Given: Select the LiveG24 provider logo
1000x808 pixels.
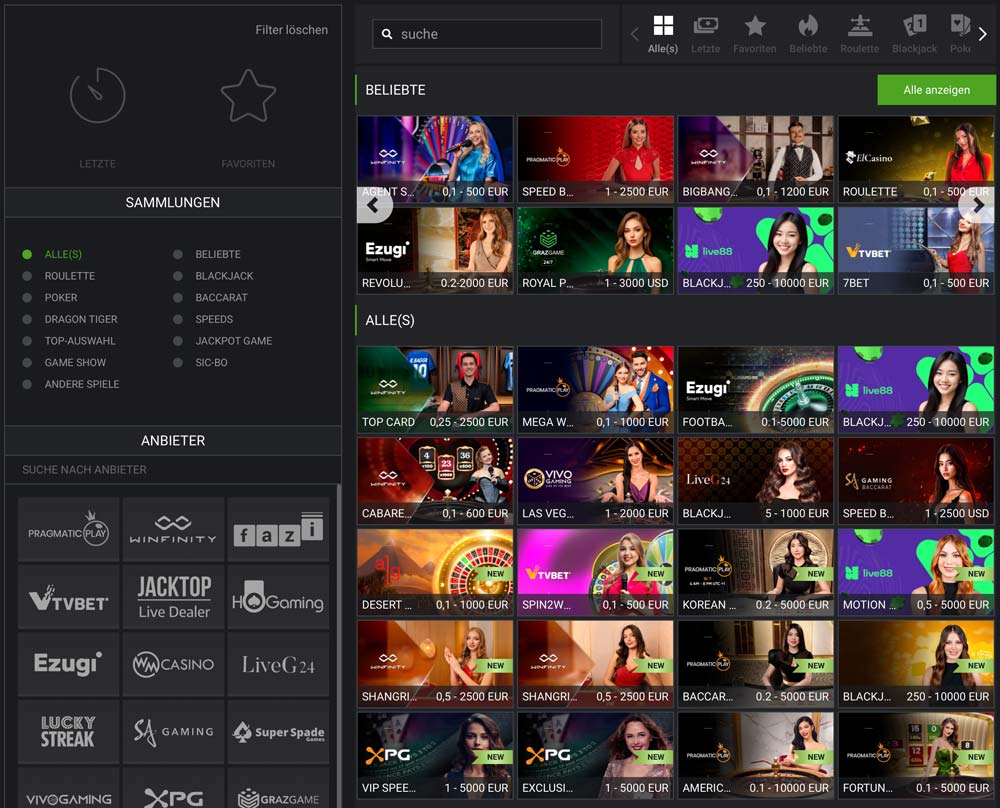Looking at the screenshot, I should 278,665.
